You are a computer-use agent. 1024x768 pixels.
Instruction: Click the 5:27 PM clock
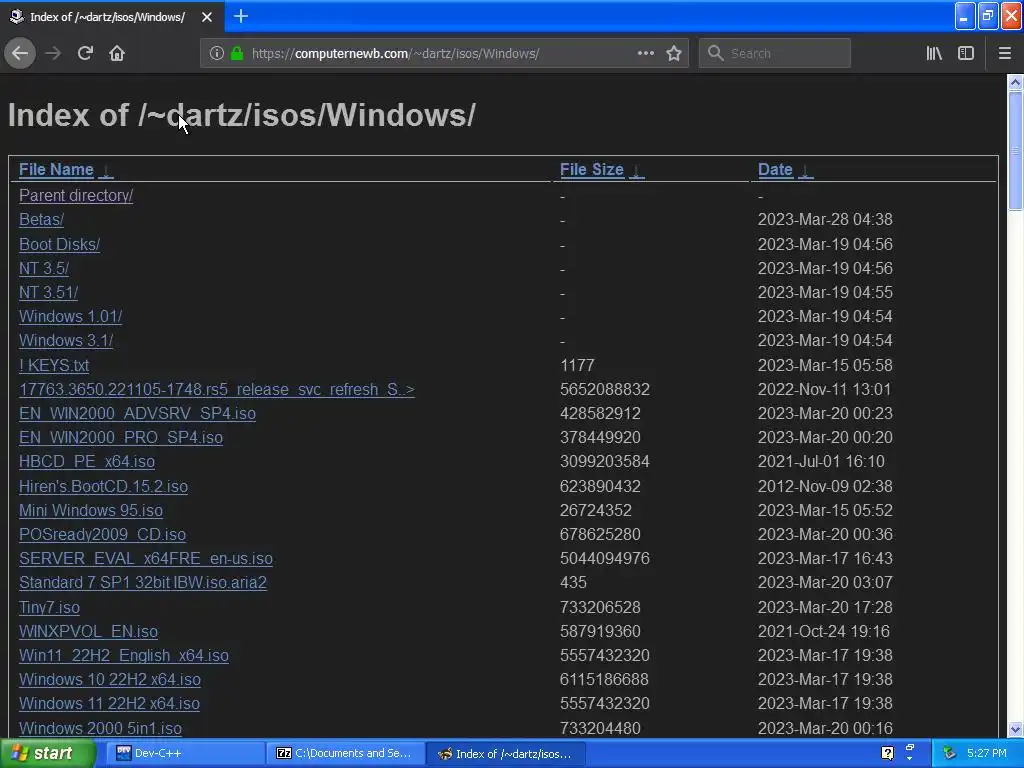tap(987, 754)
